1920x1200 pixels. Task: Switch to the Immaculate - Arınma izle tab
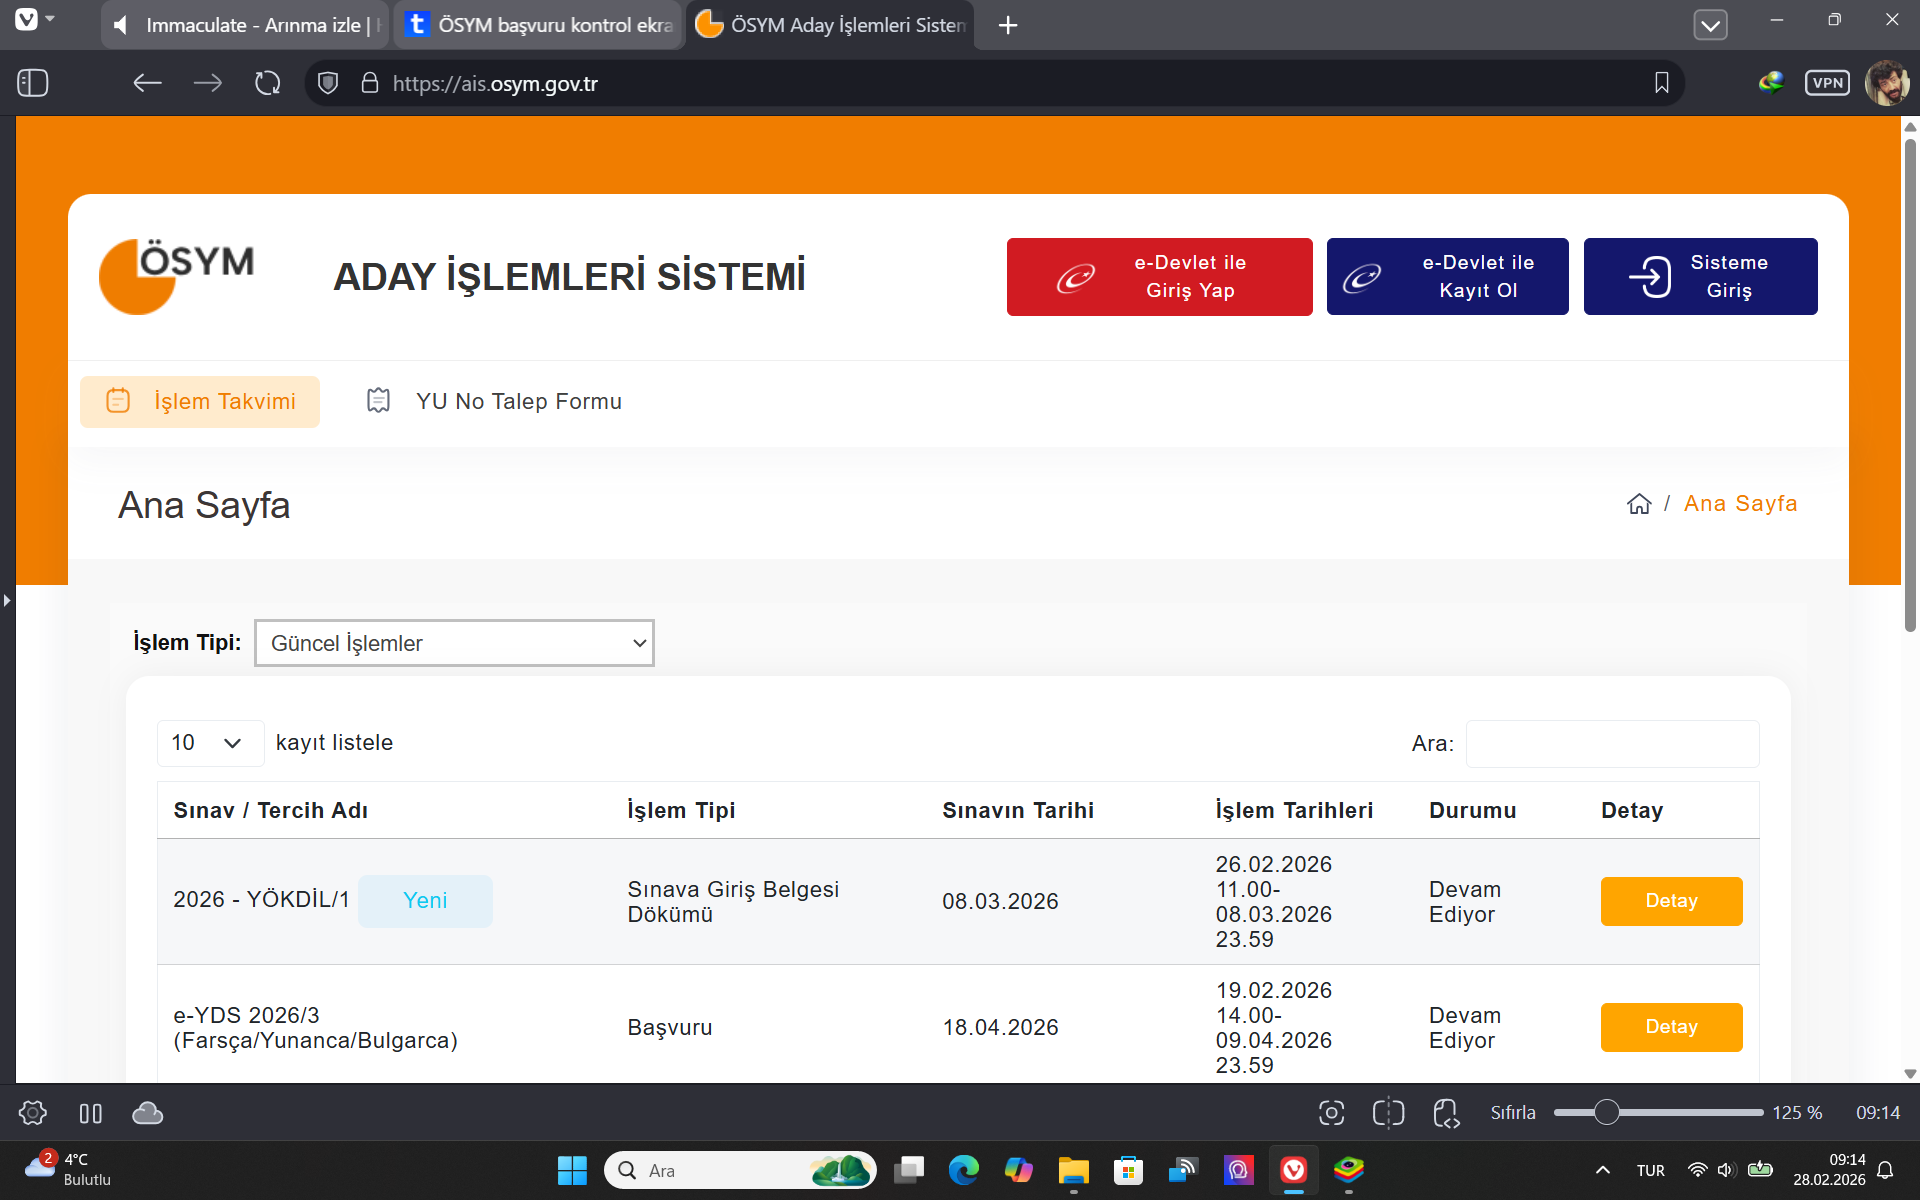tap(245, 25)
